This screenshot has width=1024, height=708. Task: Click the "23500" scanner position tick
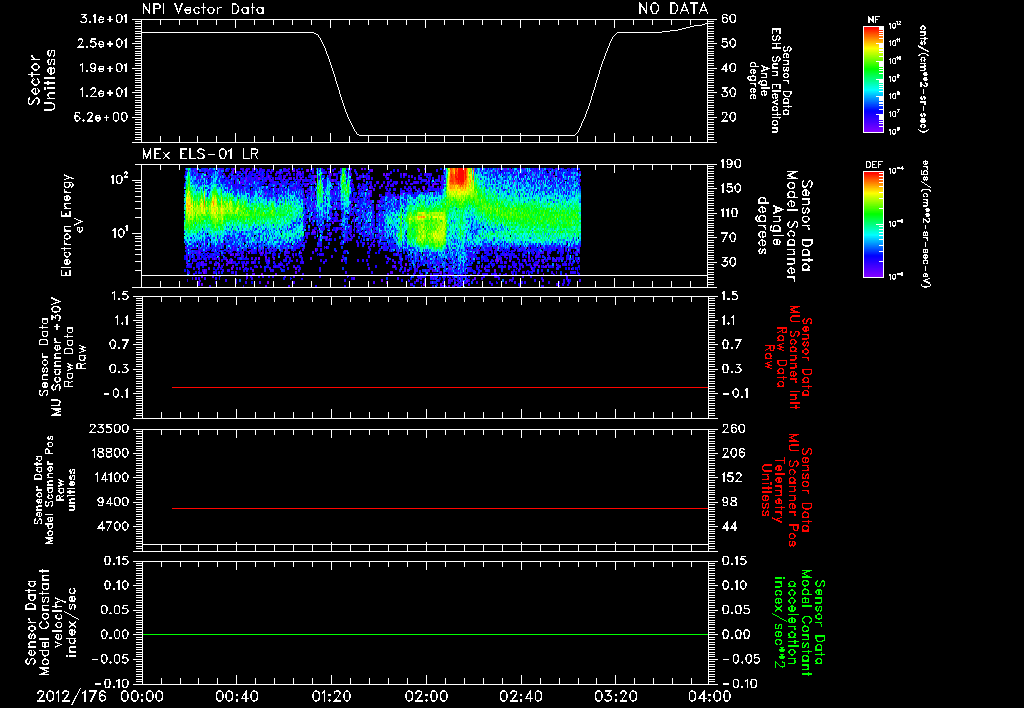[x=109, y=429]
